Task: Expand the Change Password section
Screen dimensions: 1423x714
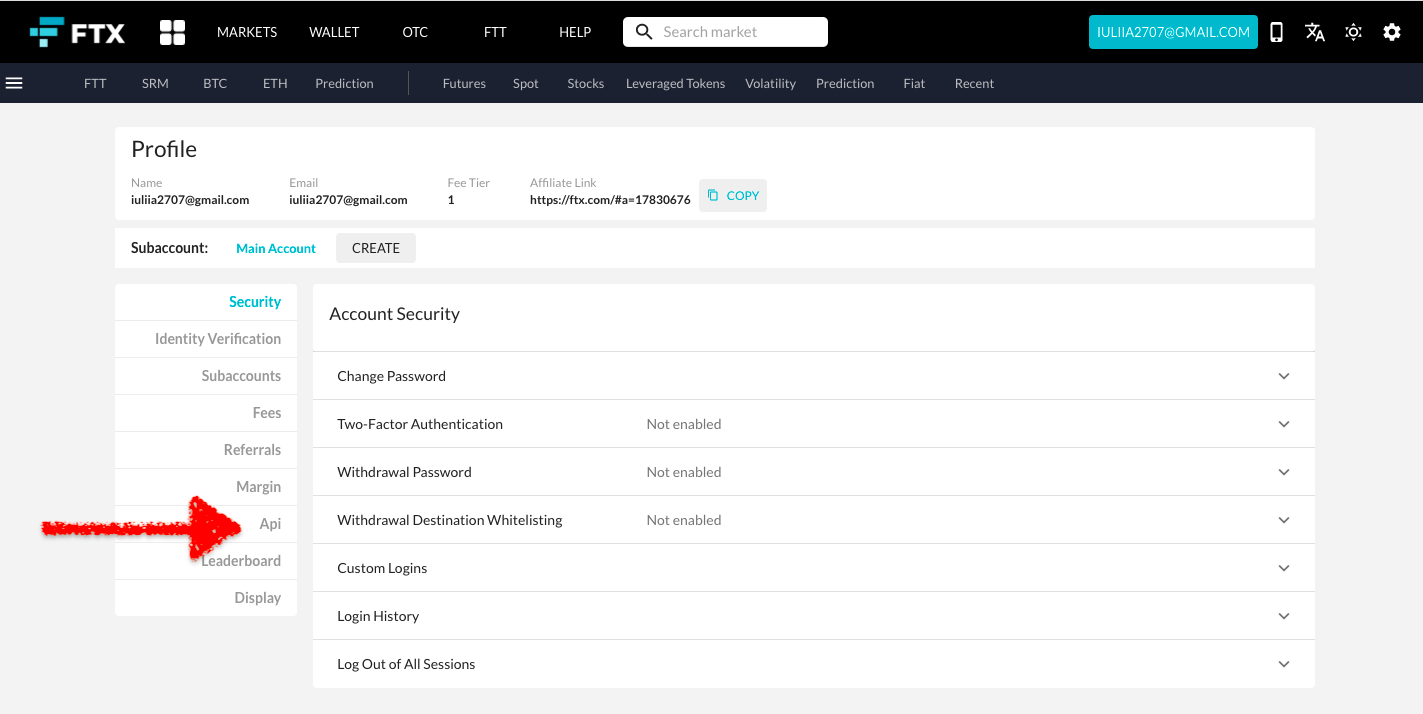Action: pos(1283,375)
